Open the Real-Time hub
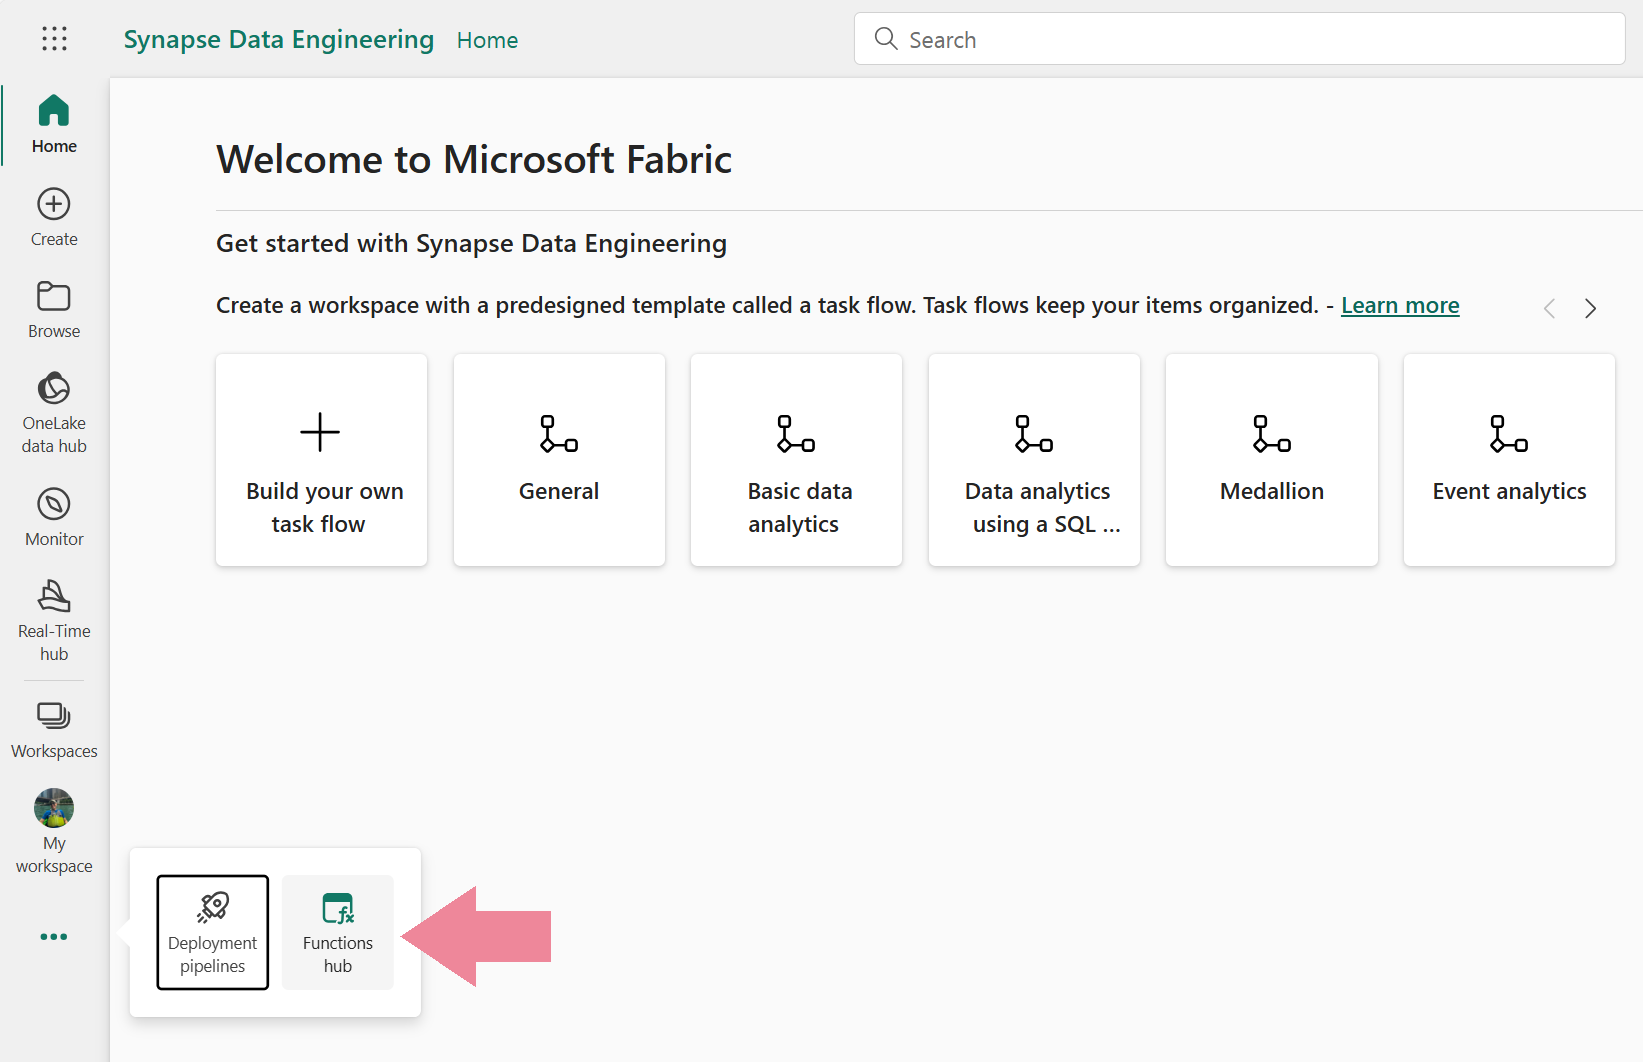The width and height of the screenshot is (1643, 1062). click(54, 620)
